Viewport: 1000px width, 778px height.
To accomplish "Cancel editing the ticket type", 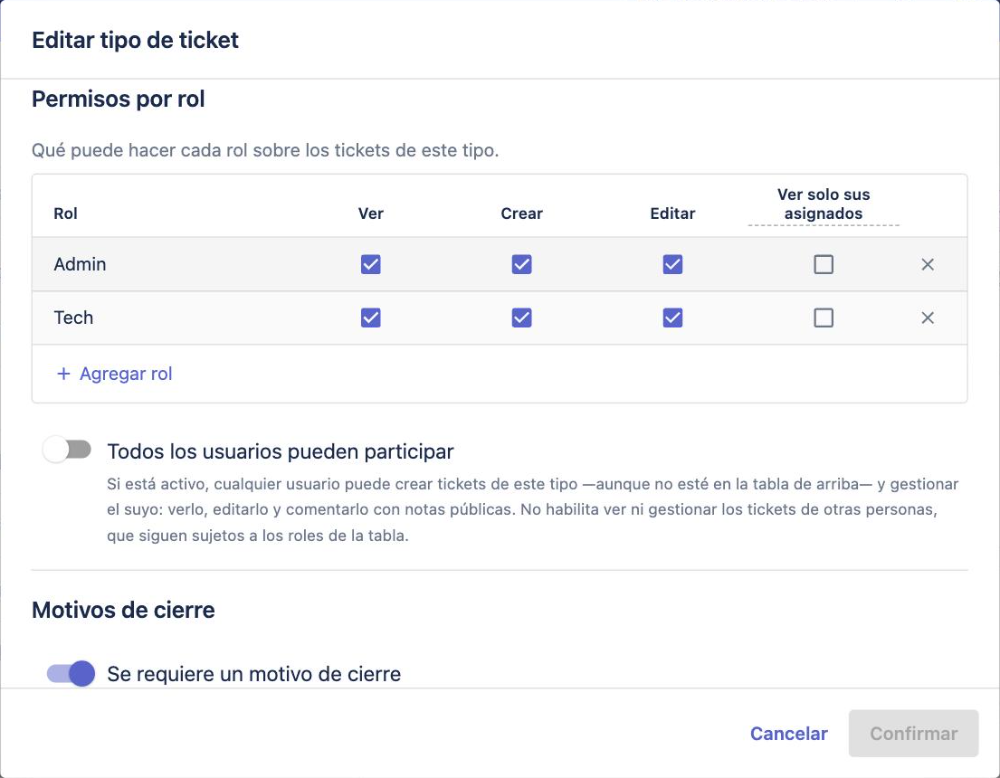I will pos(788,733).
